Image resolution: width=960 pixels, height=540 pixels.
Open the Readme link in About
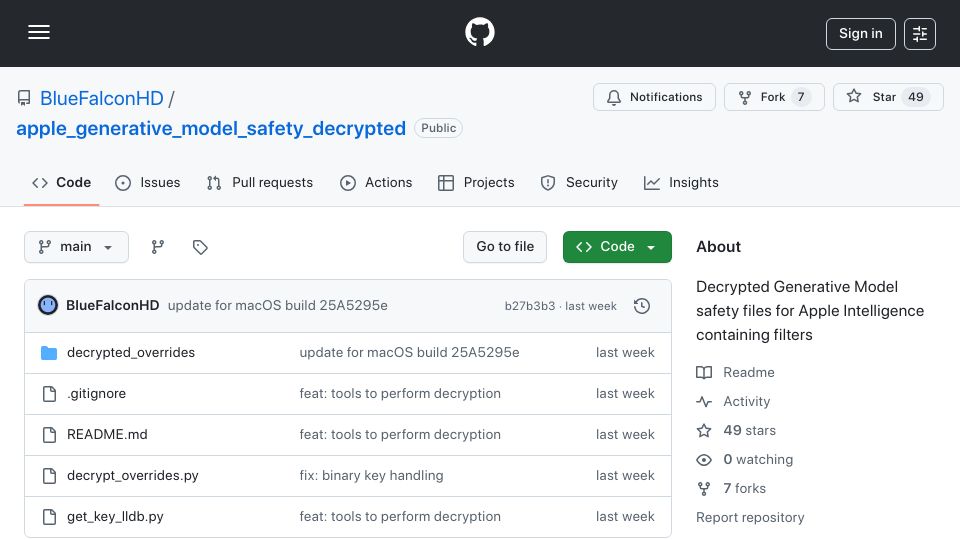click(x=748, y=372)
